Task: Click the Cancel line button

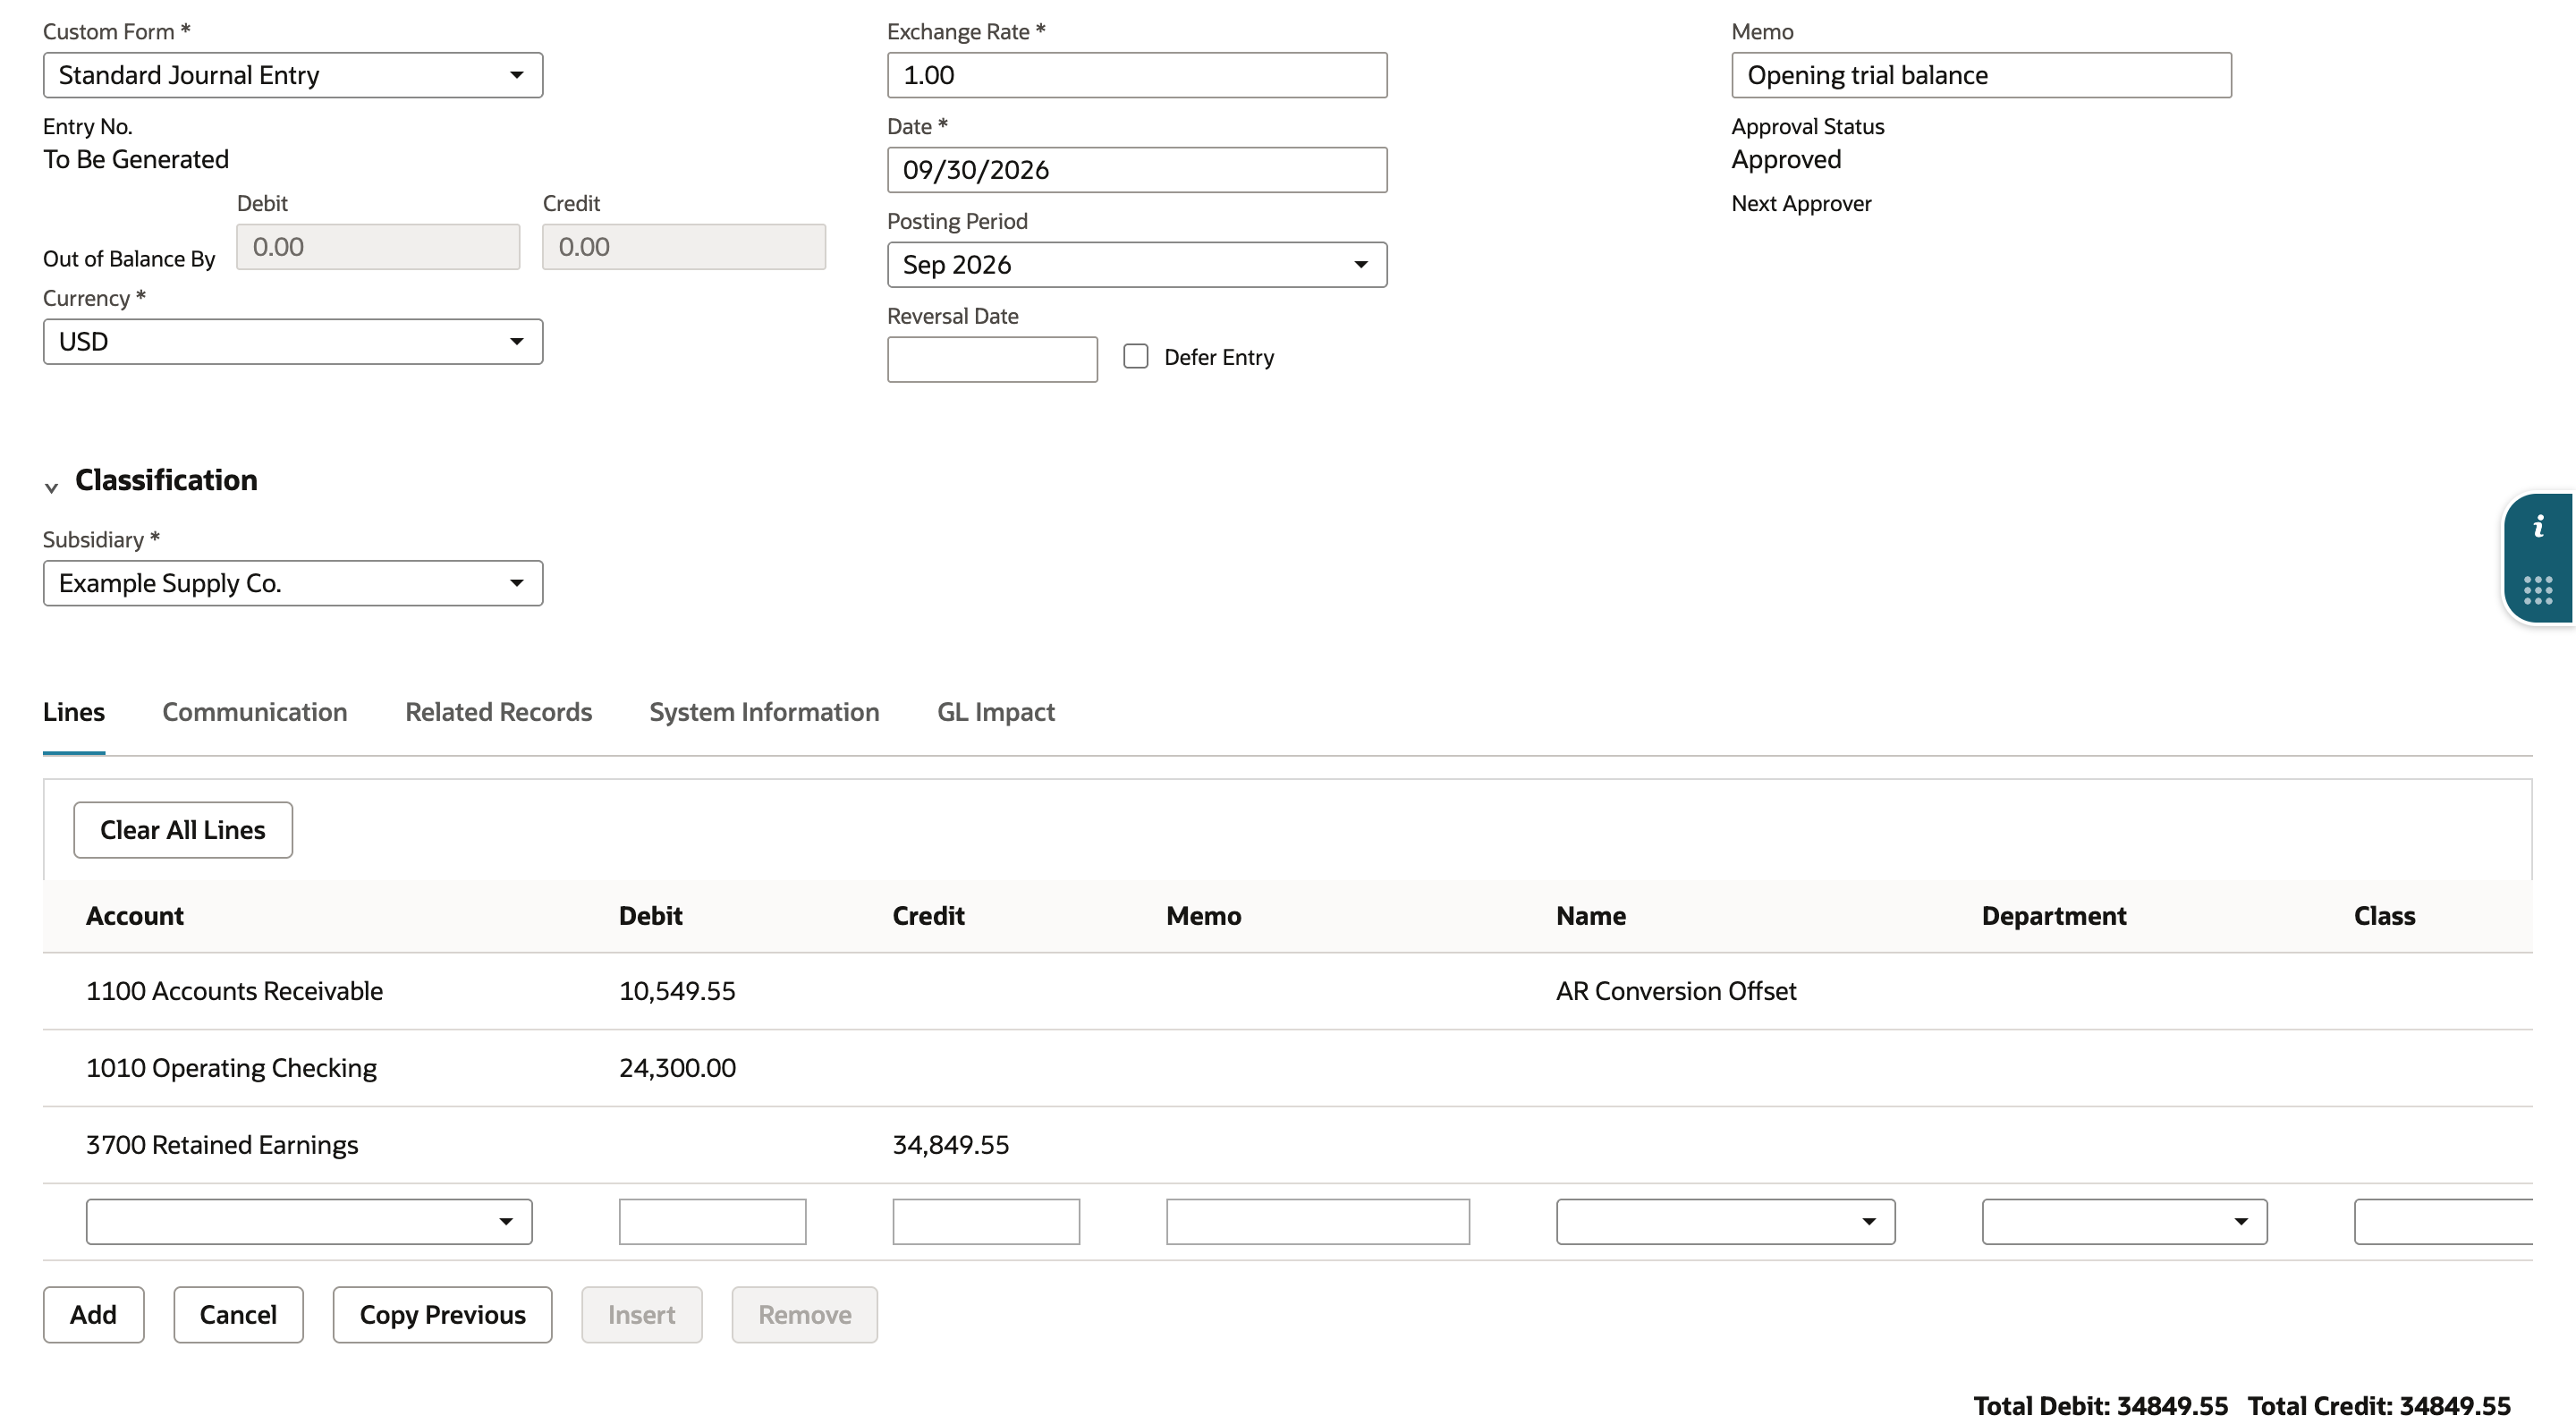Action: point(238,1315)
